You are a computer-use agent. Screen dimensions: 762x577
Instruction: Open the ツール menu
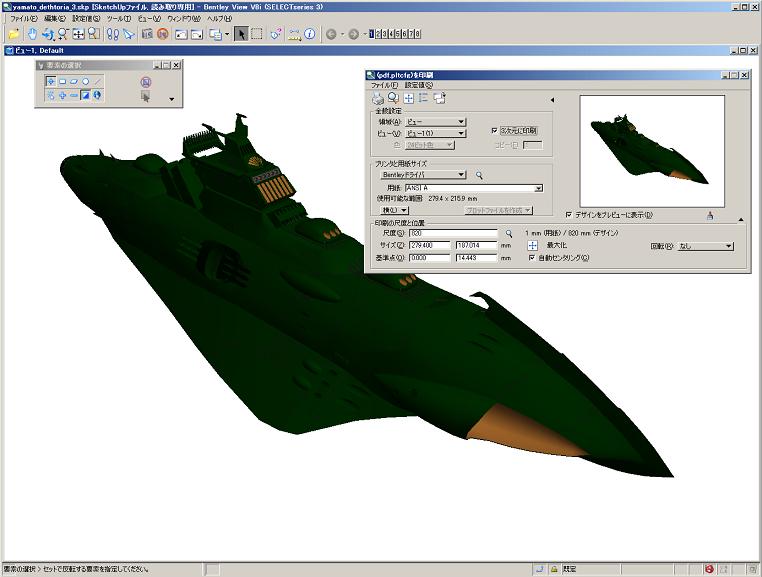tap(119, 18)
